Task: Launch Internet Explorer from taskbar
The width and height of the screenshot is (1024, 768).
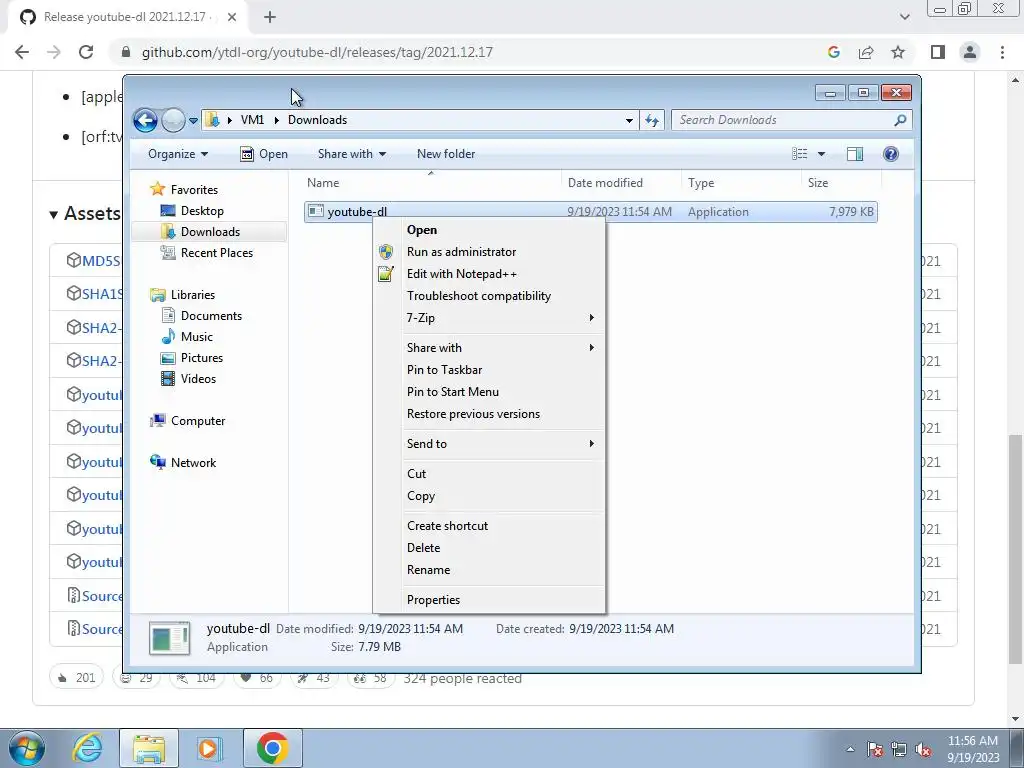Action: [x=87, y=748]
